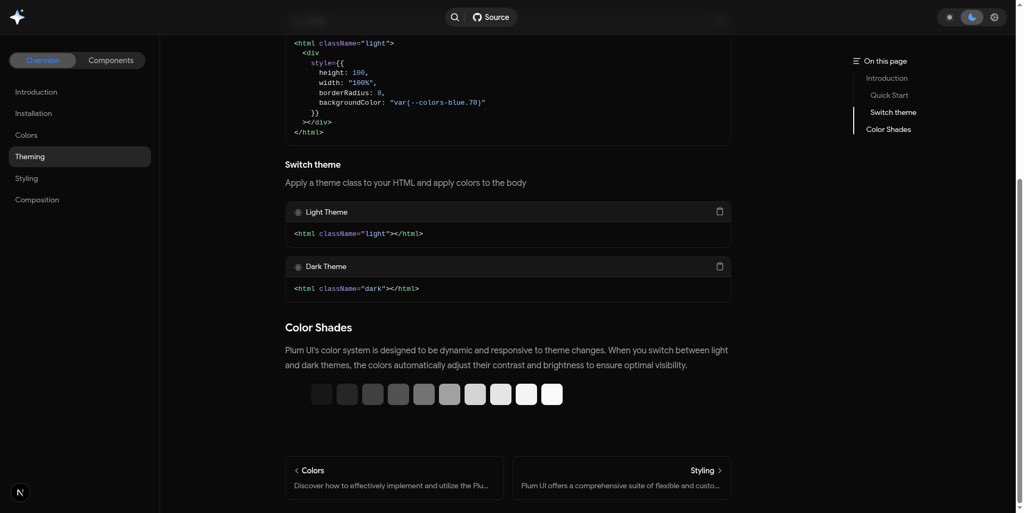Choose system theme via the gear icon
The width and height of the screenshot is (1024, 513).
pos(995,18)
